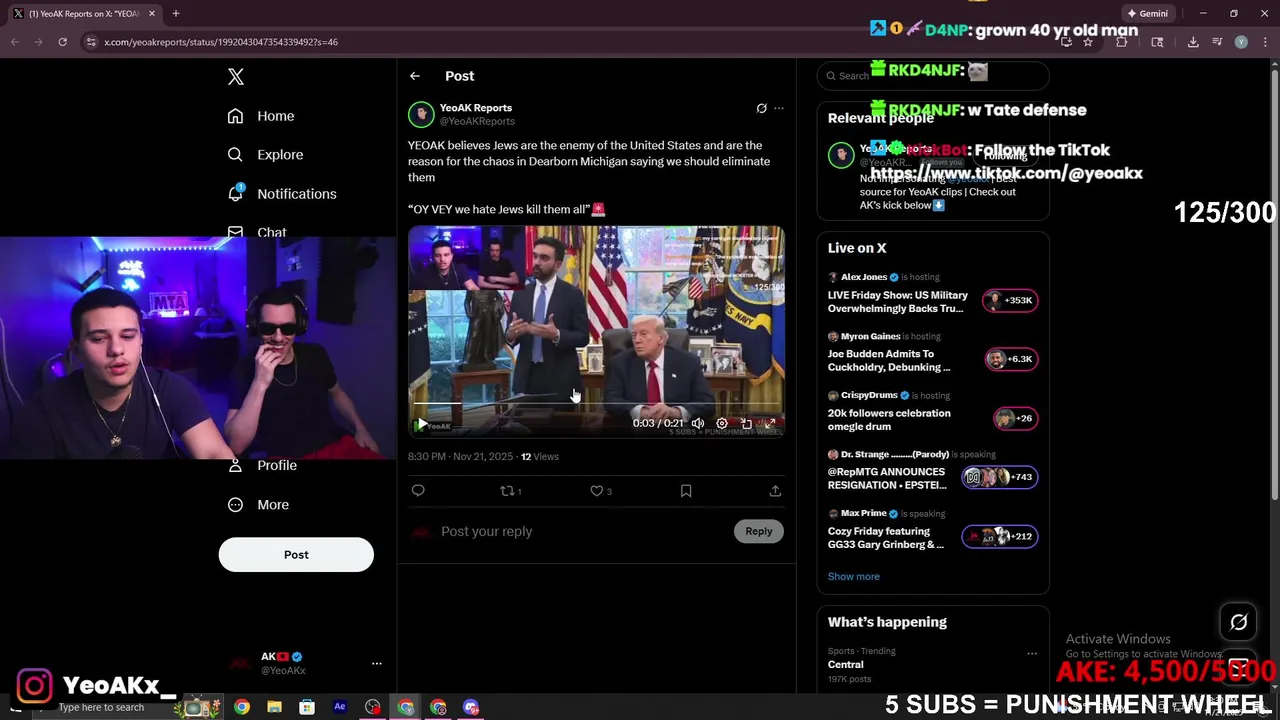Bookmark the post
The width and height of the screenshot is (1280, 720).
pos(686,491)
